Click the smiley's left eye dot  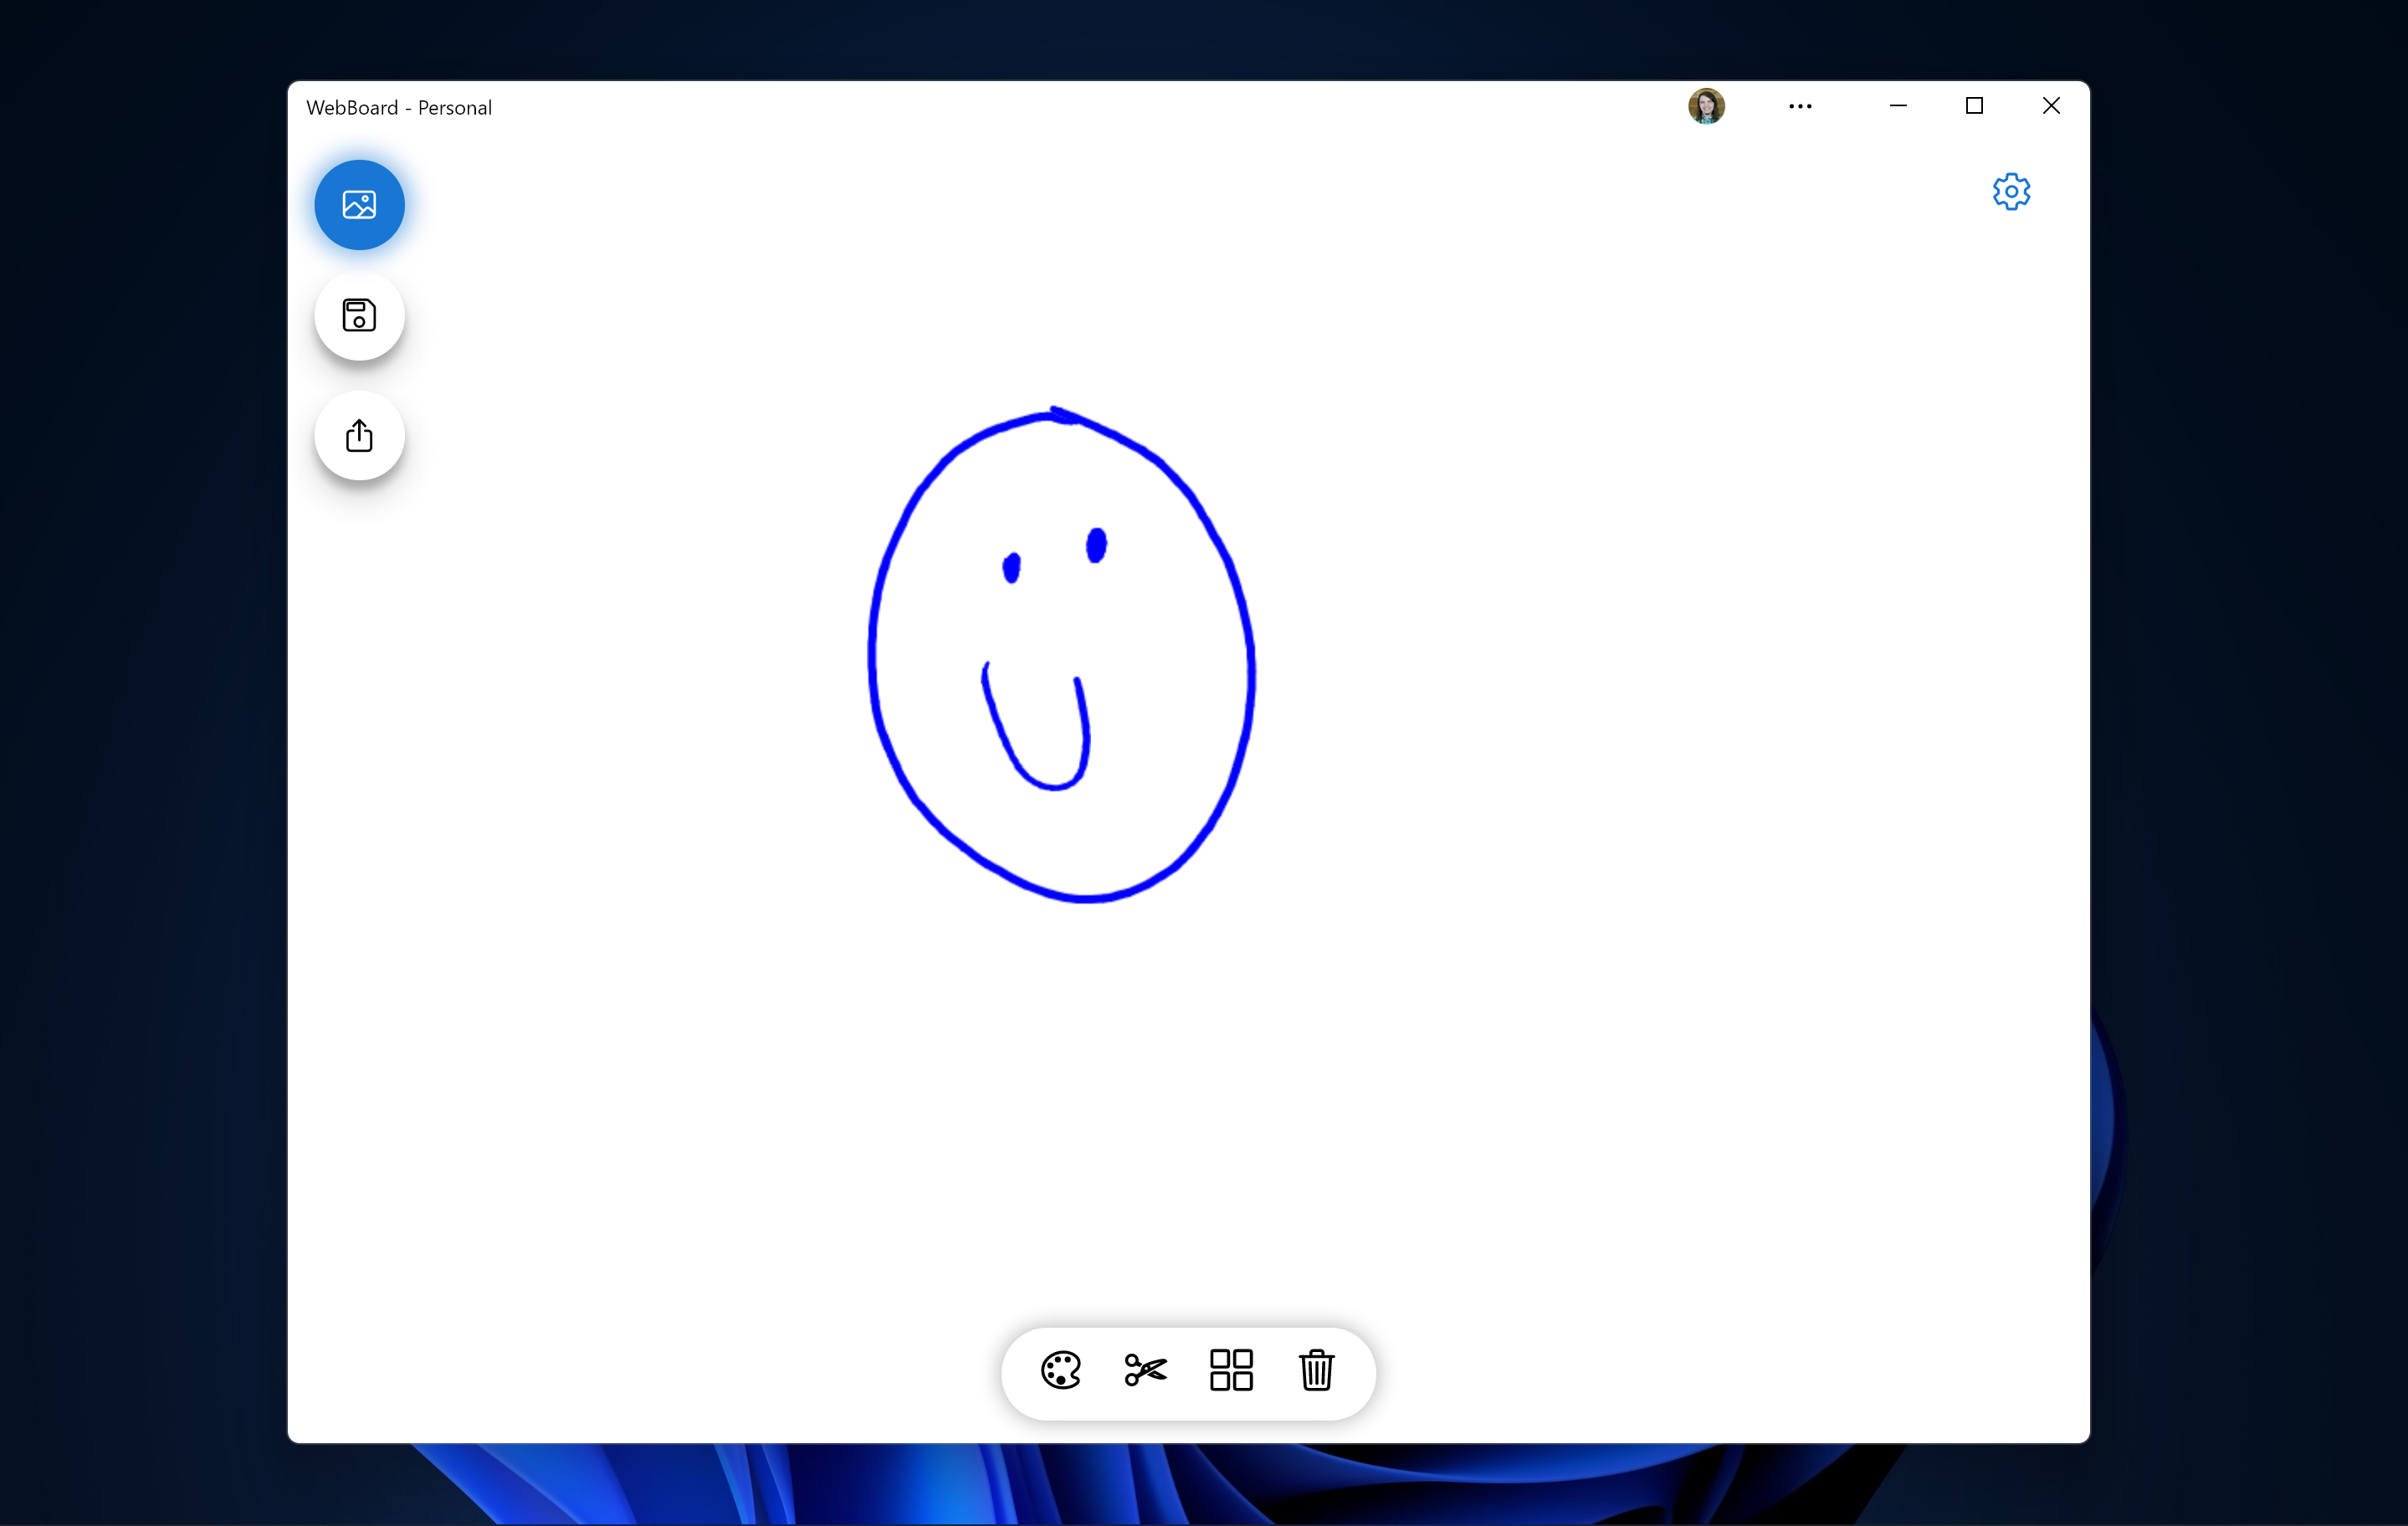tap(1011, 568)
